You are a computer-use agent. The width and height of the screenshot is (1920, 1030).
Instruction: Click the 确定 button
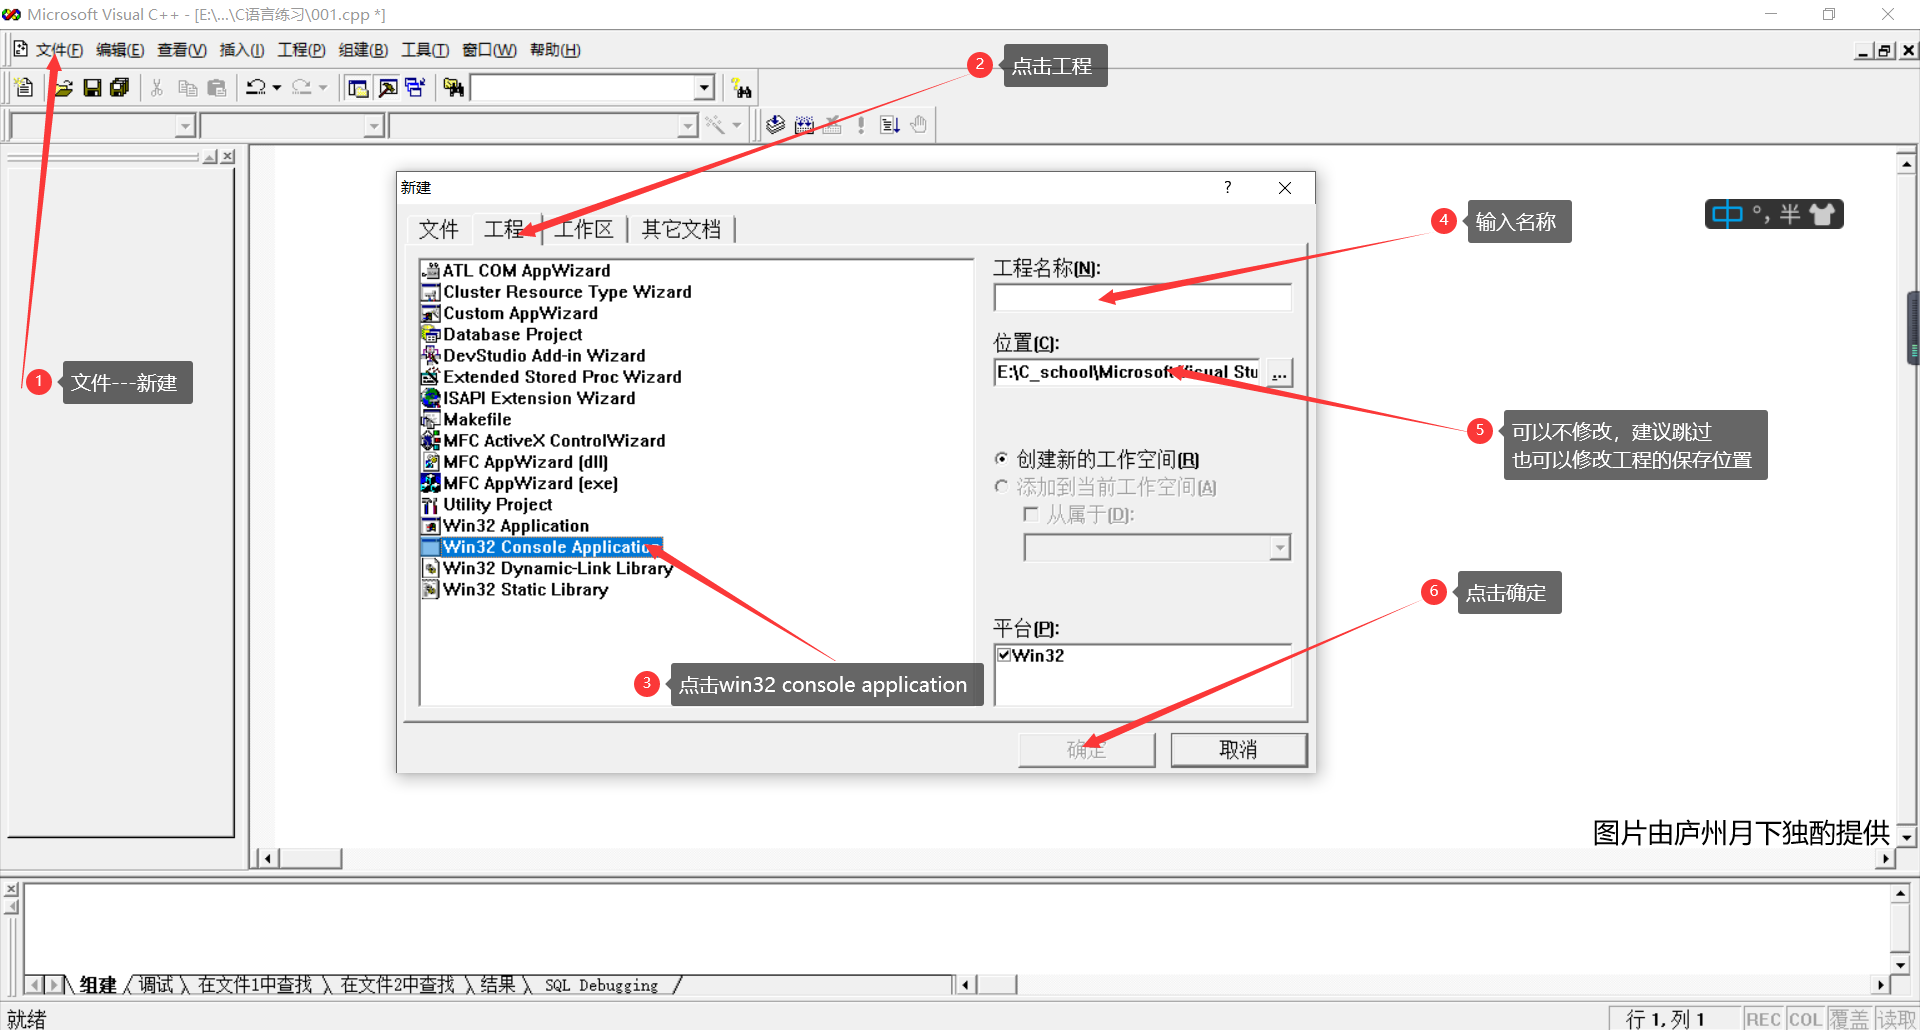[1087, 750]
